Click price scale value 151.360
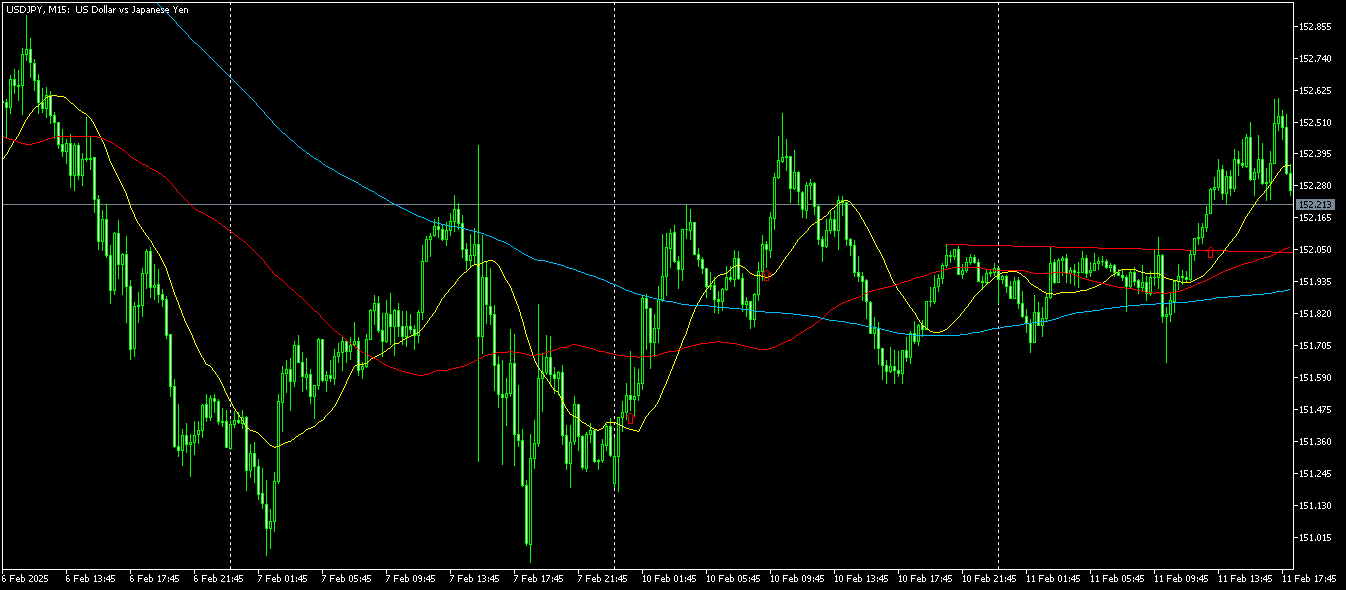The width and height of the screenshot is (1346, 590). [x=1313, y=442]
